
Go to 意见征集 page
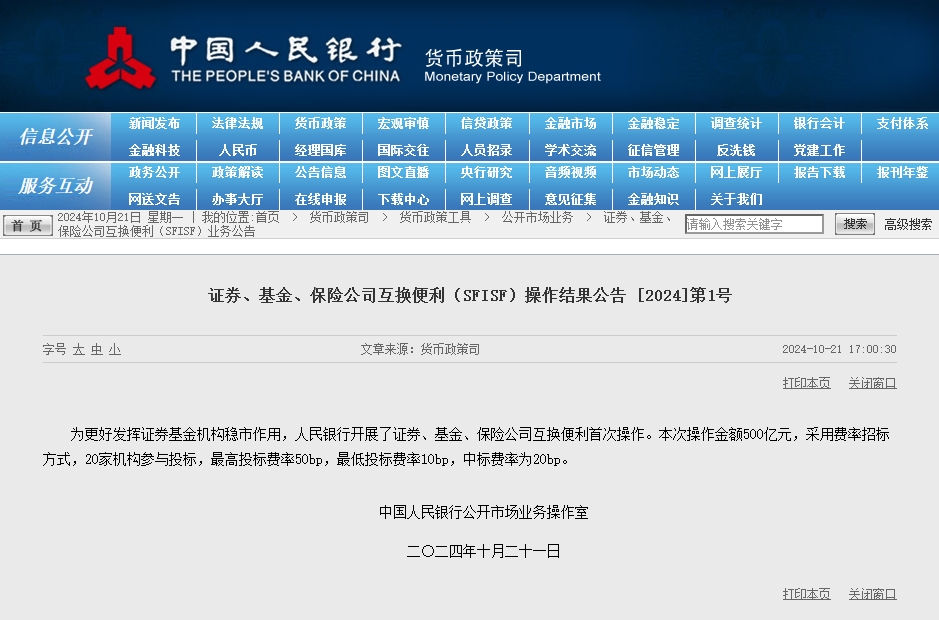click(570, 199)
